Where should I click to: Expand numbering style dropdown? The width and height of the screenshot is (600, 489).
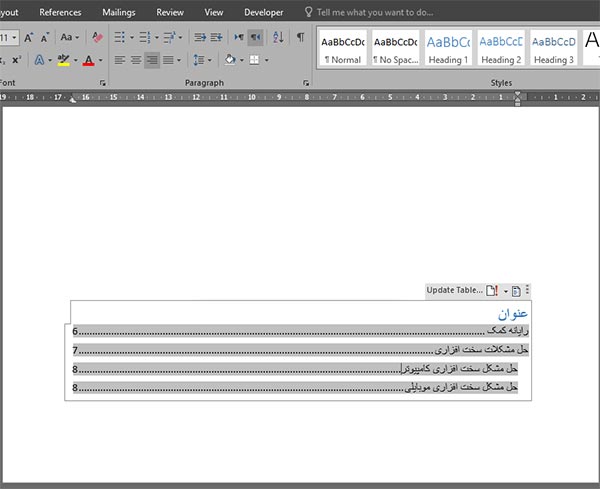tap(157, 37)
